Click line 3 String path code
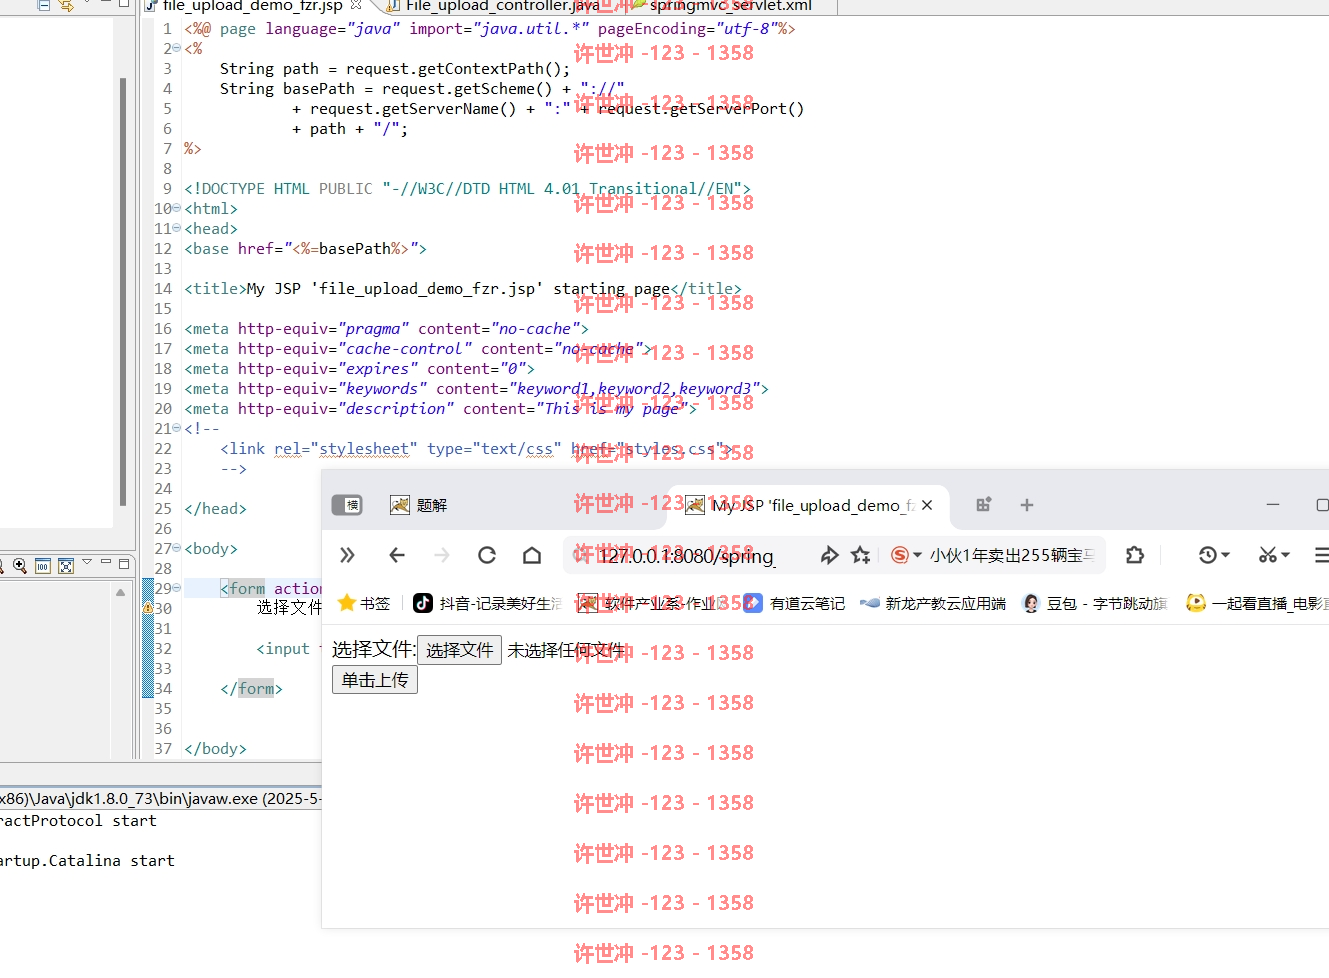The width and height of the screenshot is (1329, 978). pos(395,68)
